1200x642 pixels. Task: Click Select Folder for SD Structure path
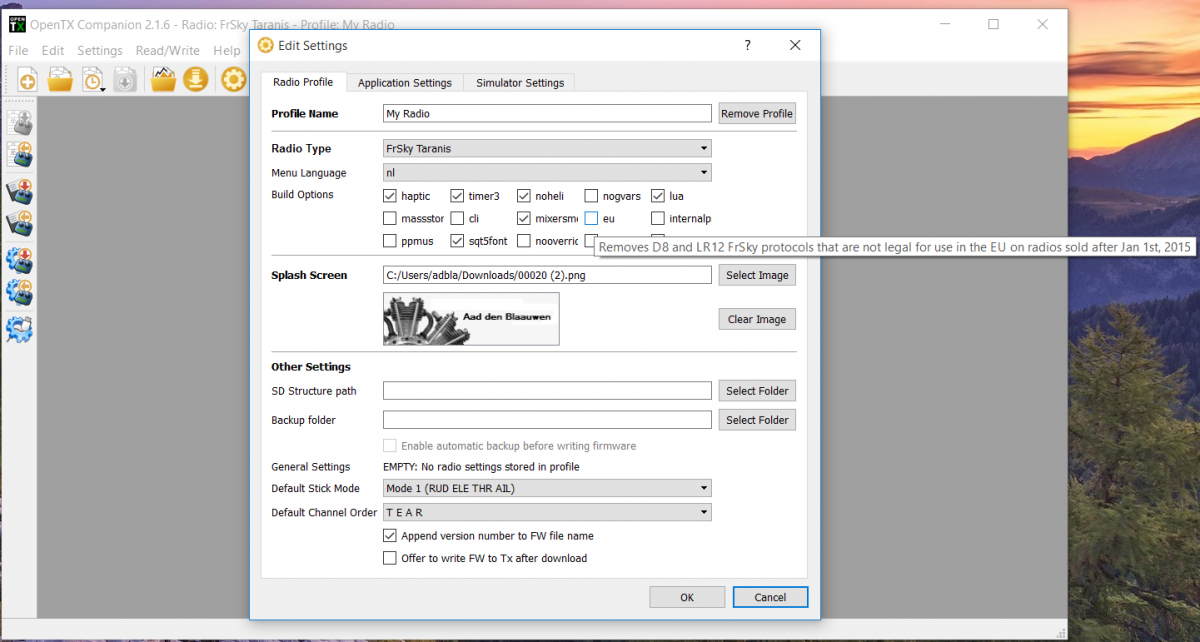pos(757,391)
